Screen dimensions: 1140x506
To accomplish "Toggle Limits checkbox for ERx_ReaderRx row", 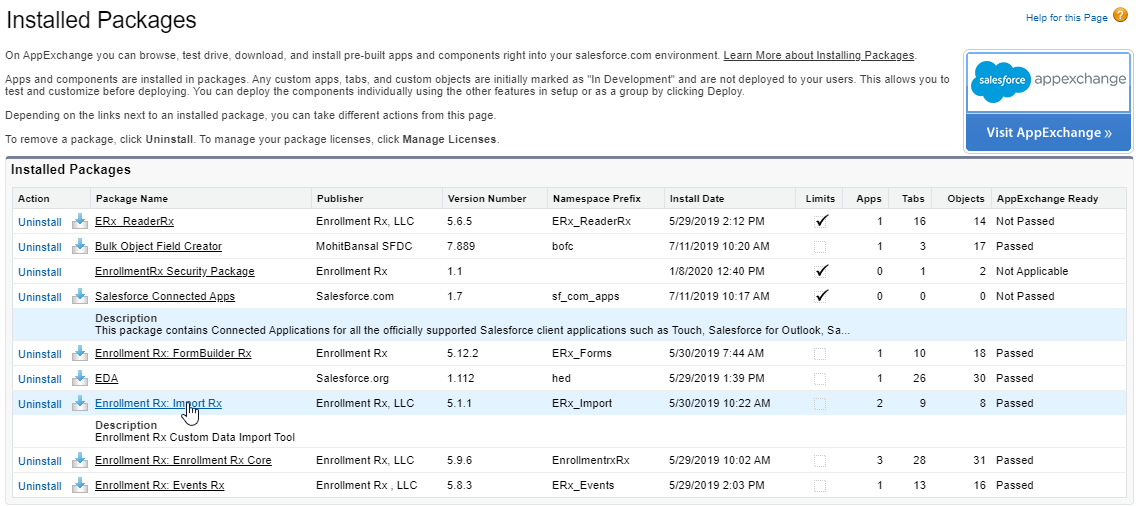I will click(x=821, y=221).
